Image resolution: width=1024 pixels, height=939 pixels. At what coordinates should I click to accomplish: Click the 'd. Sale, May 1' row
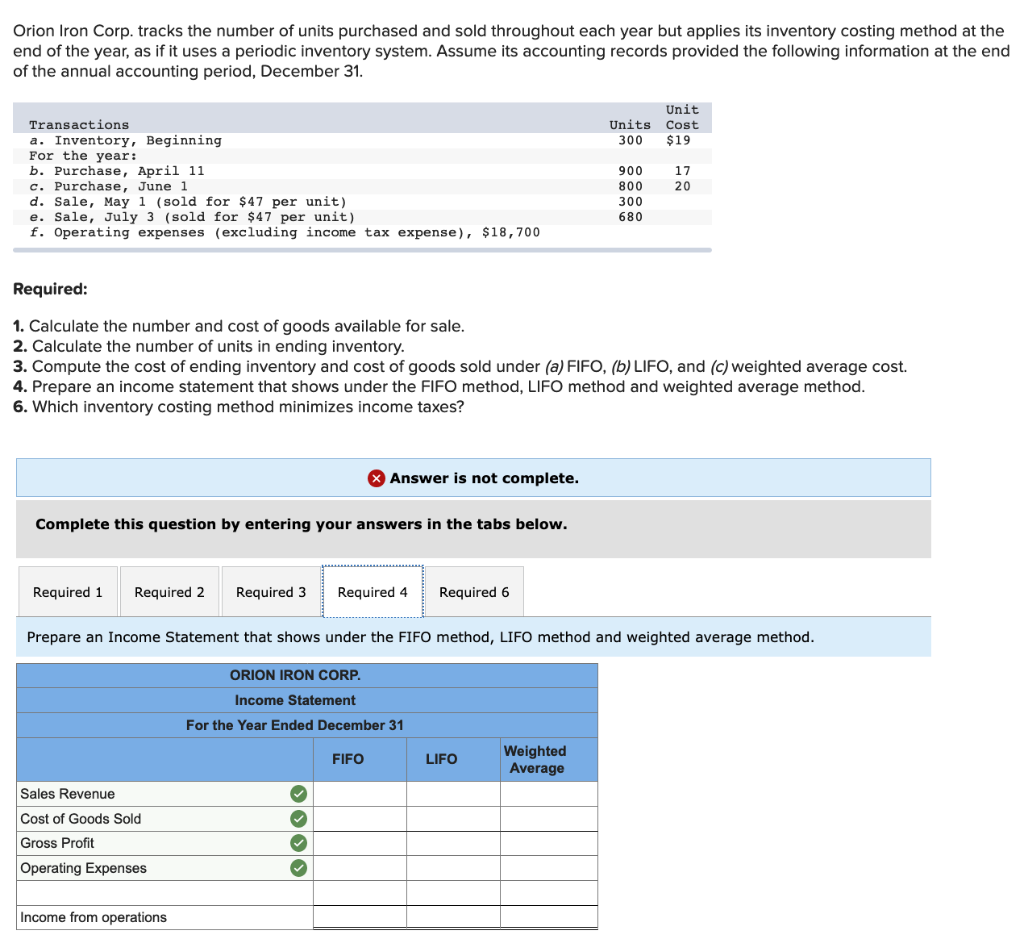coord(362,202)
